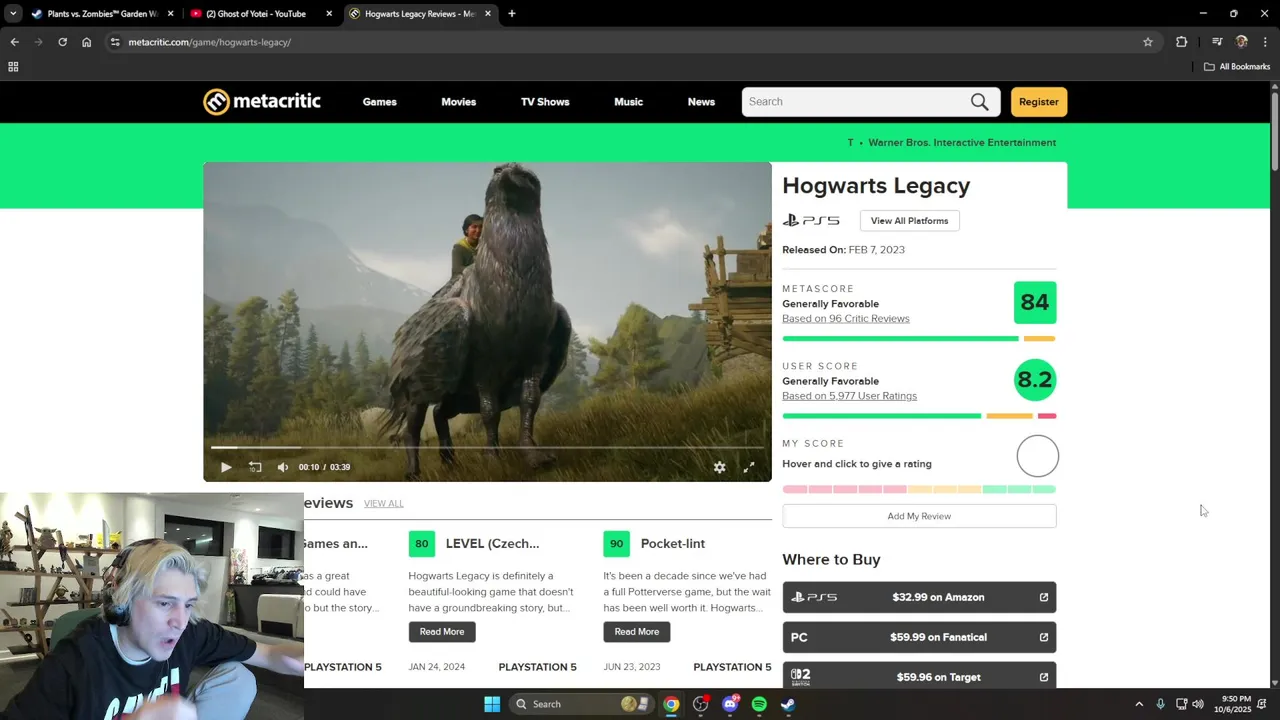Open the Windows Start menu
Image resolution: width=1280 pixels, height=720 pixels.
pyautogui.click(x=492, y=704)
